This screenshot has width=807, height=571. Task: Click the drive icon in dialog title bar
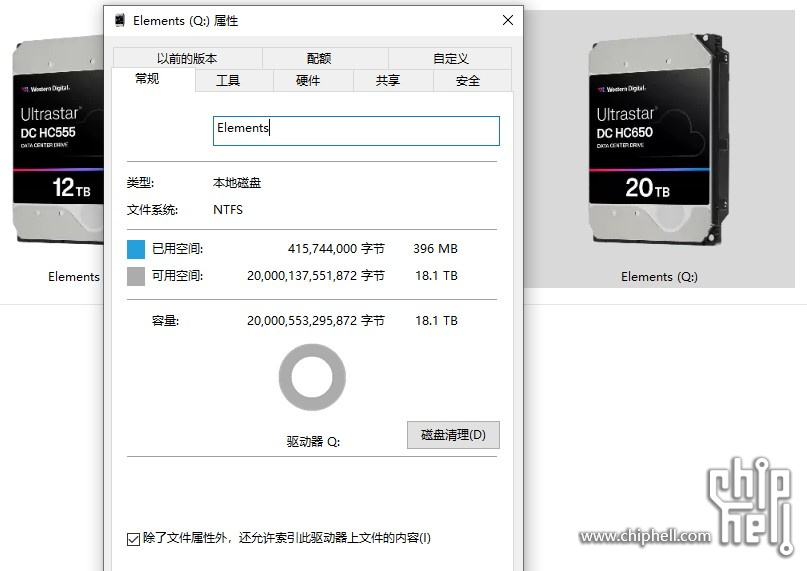pos(120,21)
